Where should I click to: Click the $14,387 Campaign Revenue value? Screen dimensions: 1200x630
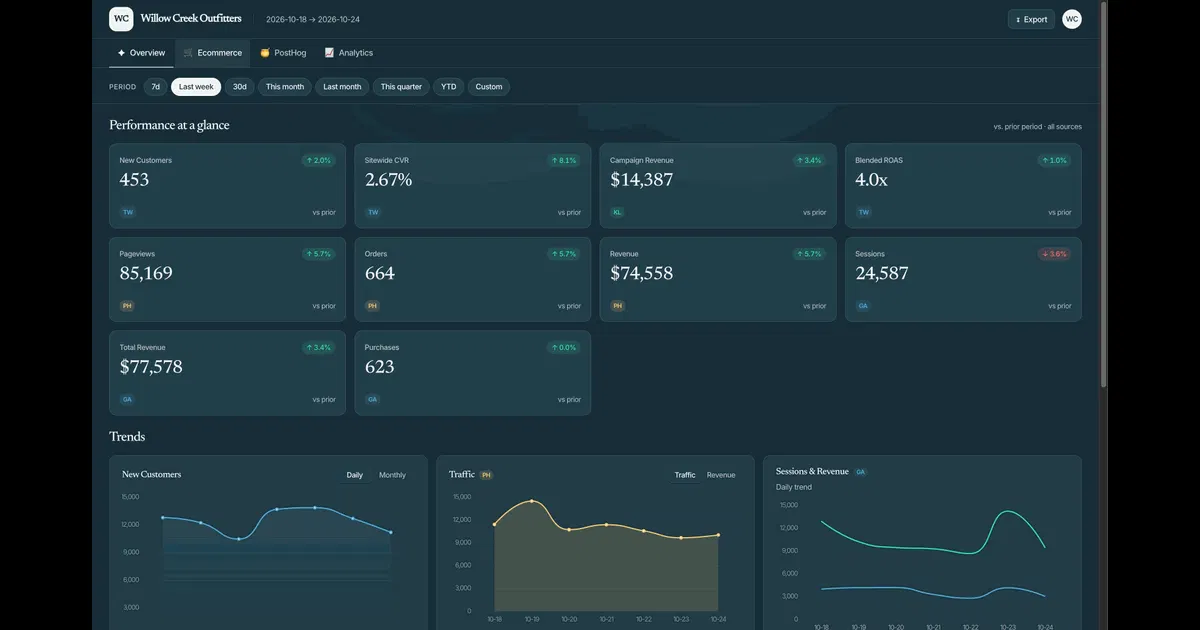tap(642, 180)
